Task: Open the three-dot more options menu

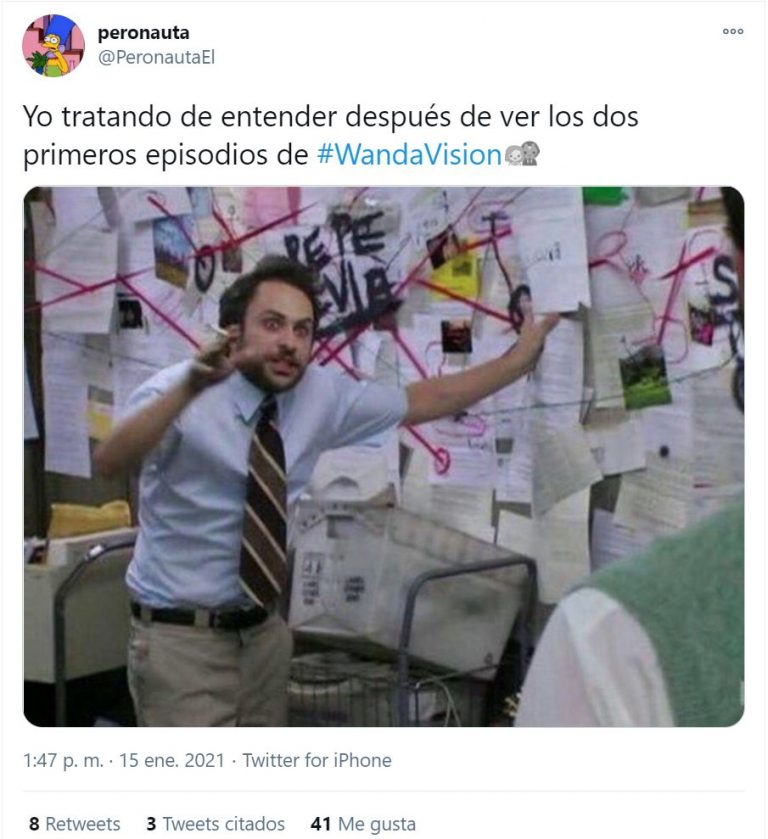Action: pyautogui.click(x=733, y=32)
